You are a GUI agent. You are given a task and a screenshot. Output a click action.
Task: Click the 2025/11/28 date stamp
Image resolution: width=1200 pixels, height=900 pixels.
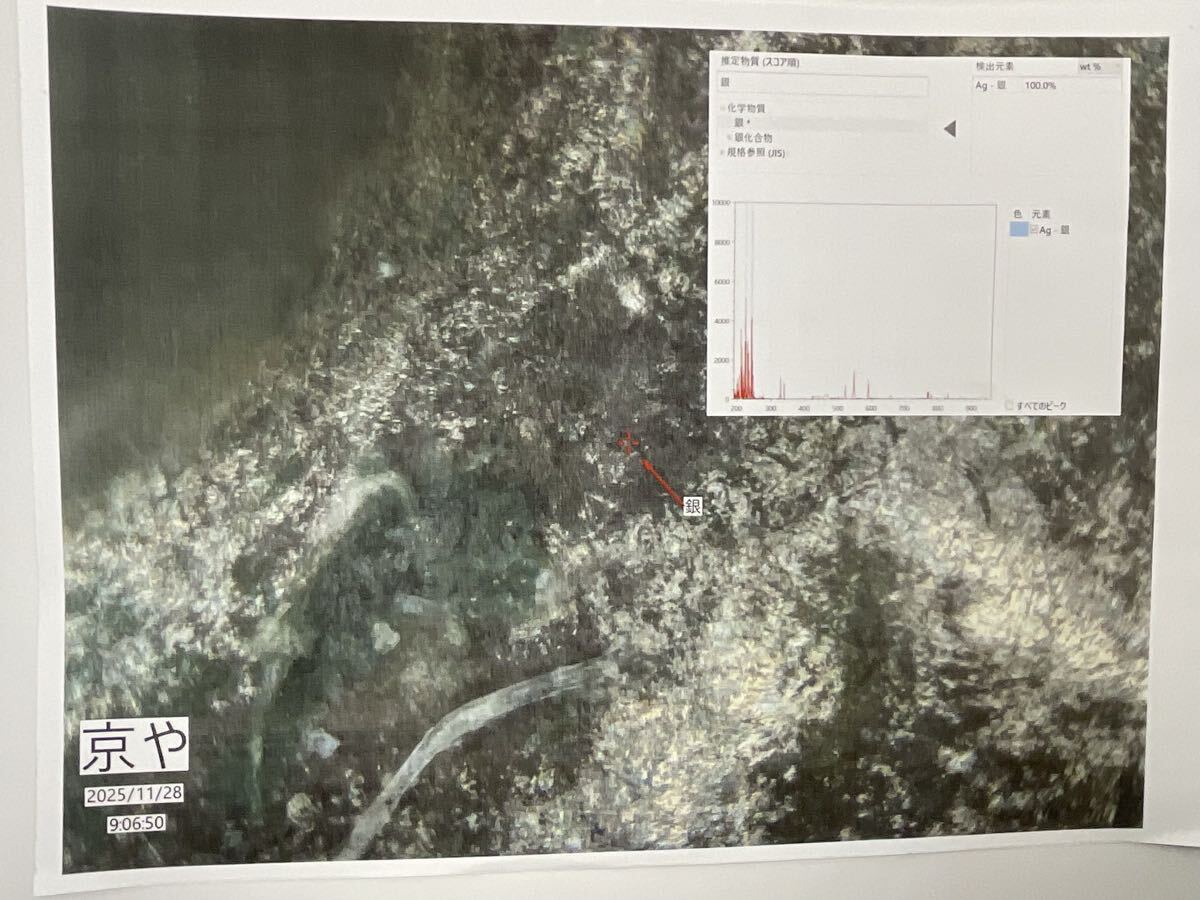[x=134, y=796]
